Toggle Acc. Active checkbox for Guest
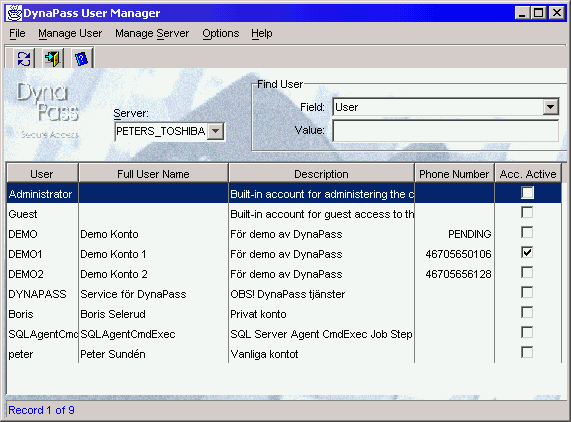571x422 pixels. (x=527, y=212)
